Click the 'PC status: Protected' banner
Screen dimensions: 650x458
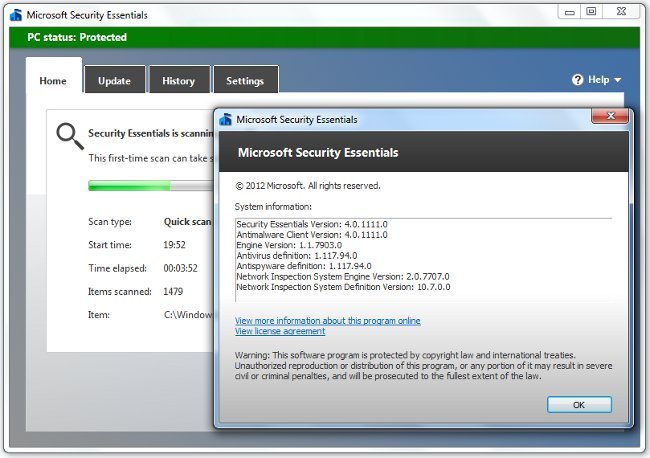tap(325, 37)
